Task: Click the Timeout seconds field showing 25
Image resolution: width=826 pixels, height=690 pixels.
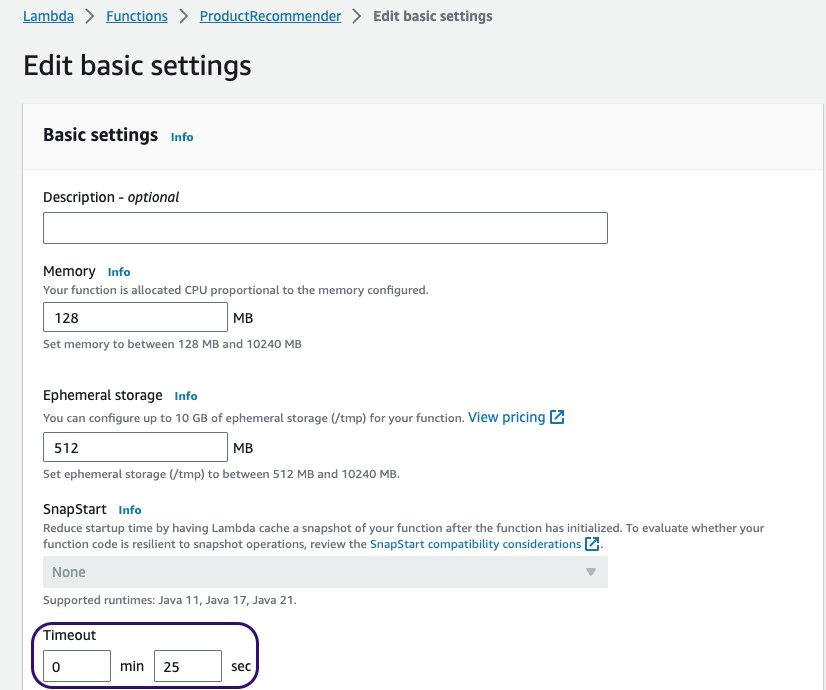Action: [188, 666]
